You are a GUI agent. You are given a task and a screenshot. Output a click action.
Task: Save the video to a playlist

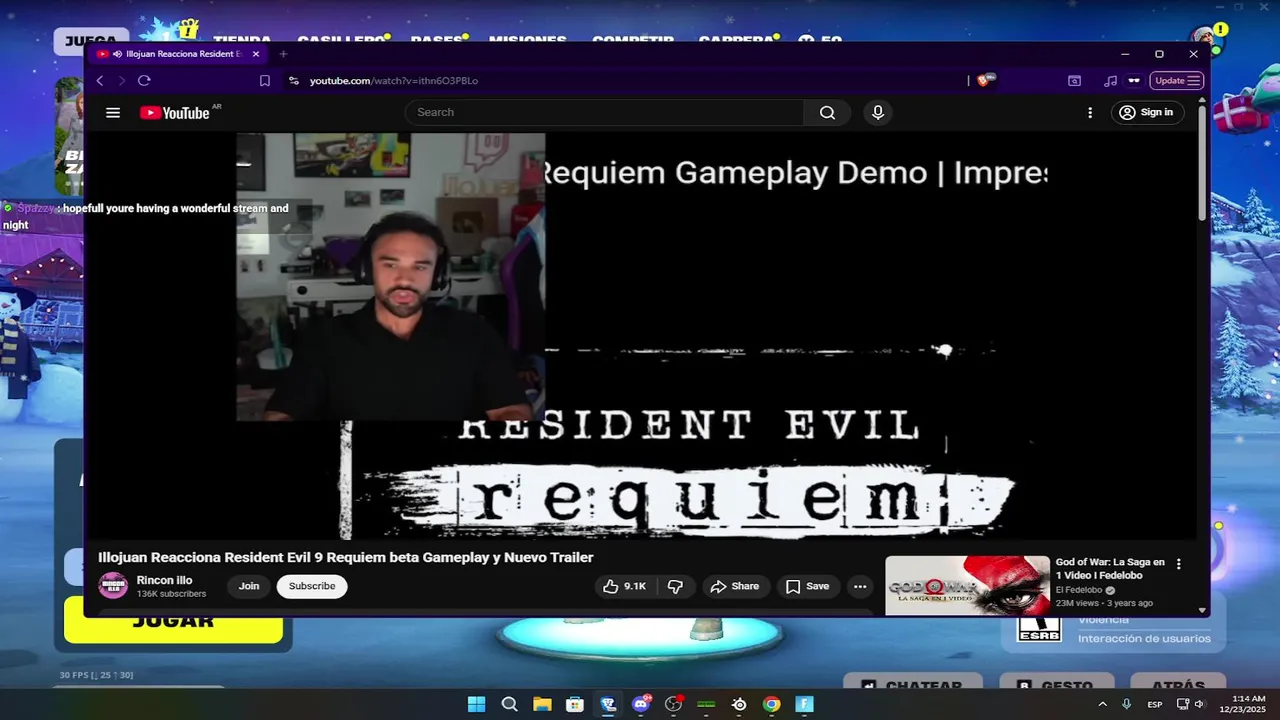[807, 586]
